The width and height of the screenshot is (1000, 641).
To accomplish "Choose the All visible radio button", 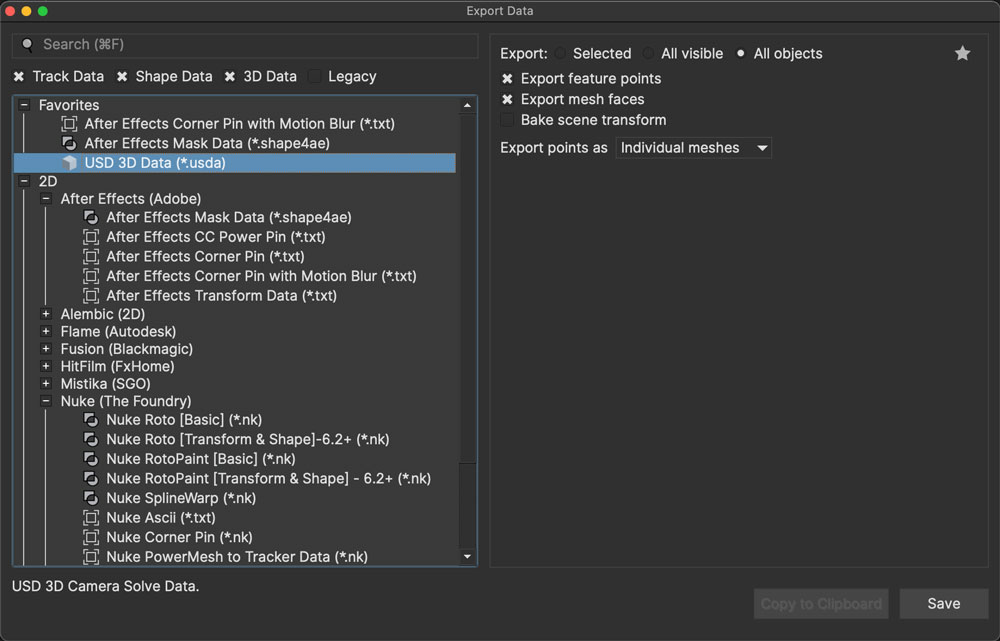I will pyautogui.click(x=648, y=54).
